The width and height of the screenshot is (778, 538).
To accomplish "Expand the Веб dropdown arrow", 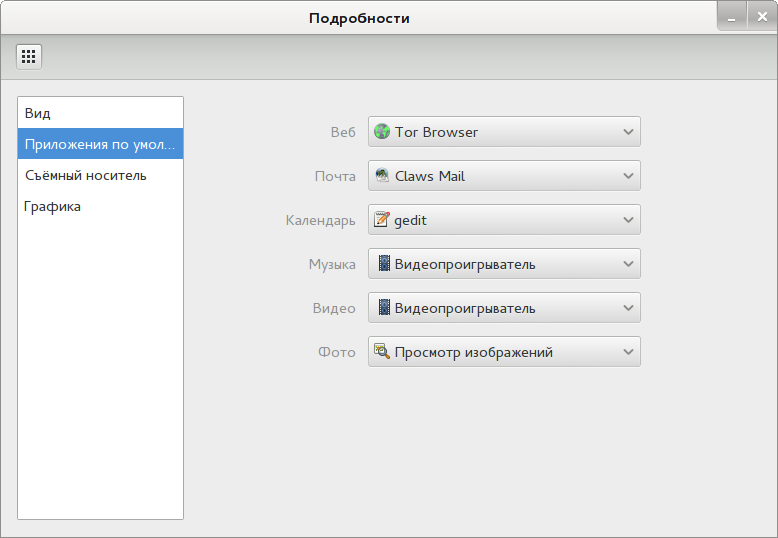I will pyautogui.click(x=628, y=132).
